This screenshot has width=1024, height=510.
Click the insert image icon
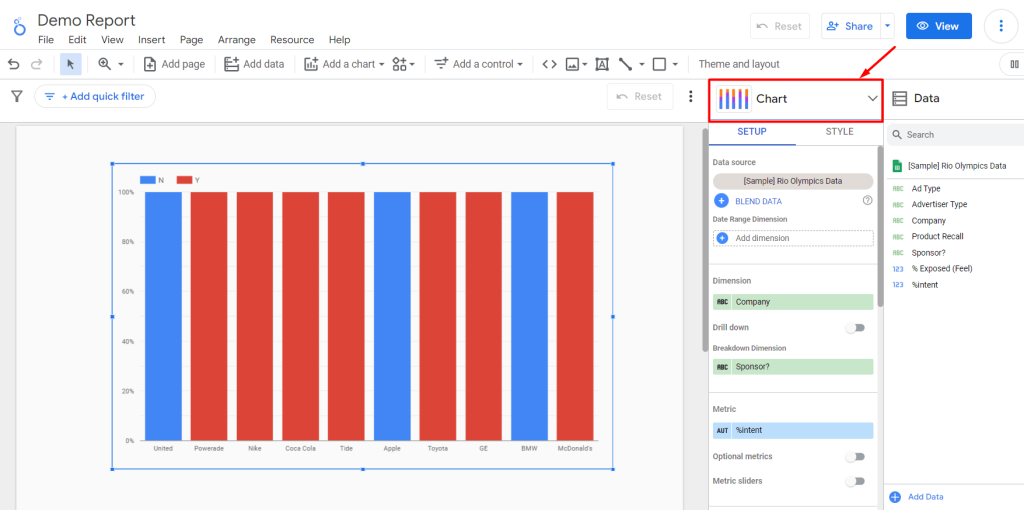tap(573, 64)
